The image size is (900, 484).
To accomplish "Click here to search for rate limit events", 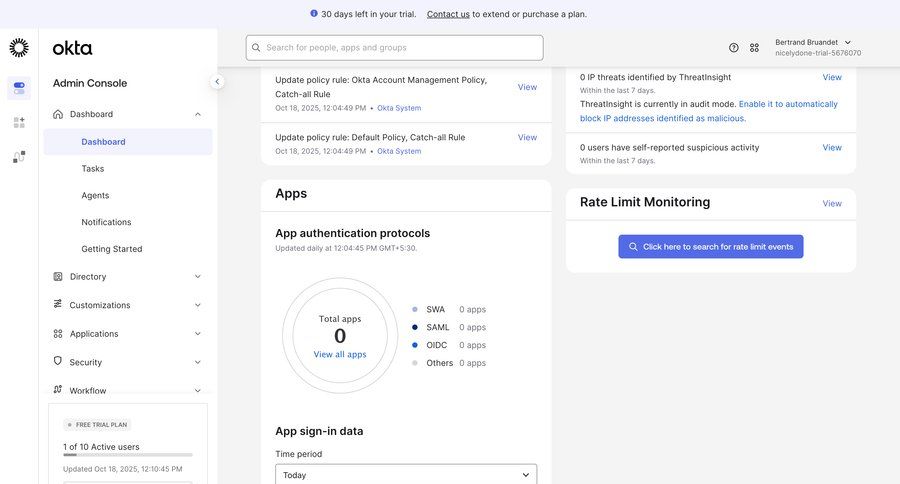I will click(711, 246).
